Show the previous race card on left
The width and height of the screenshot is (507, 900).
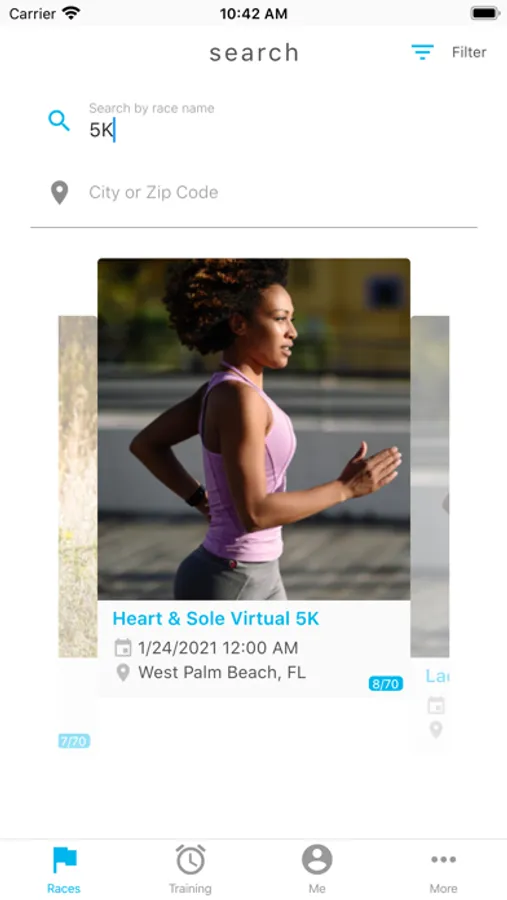click(78, 486)
